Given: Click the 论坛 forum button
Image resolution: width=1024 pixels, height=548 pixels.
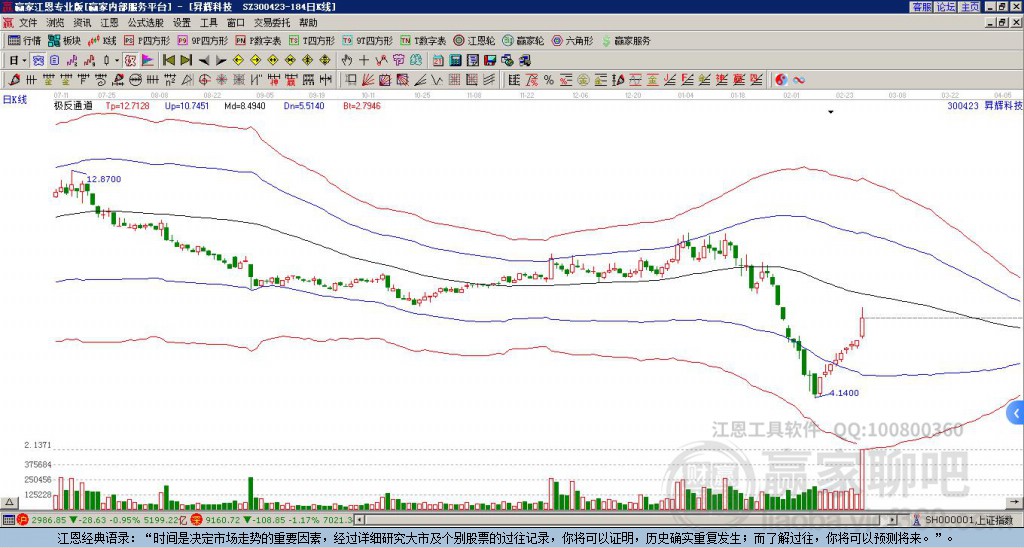Looking at the screenshot, I should point(946,7).
